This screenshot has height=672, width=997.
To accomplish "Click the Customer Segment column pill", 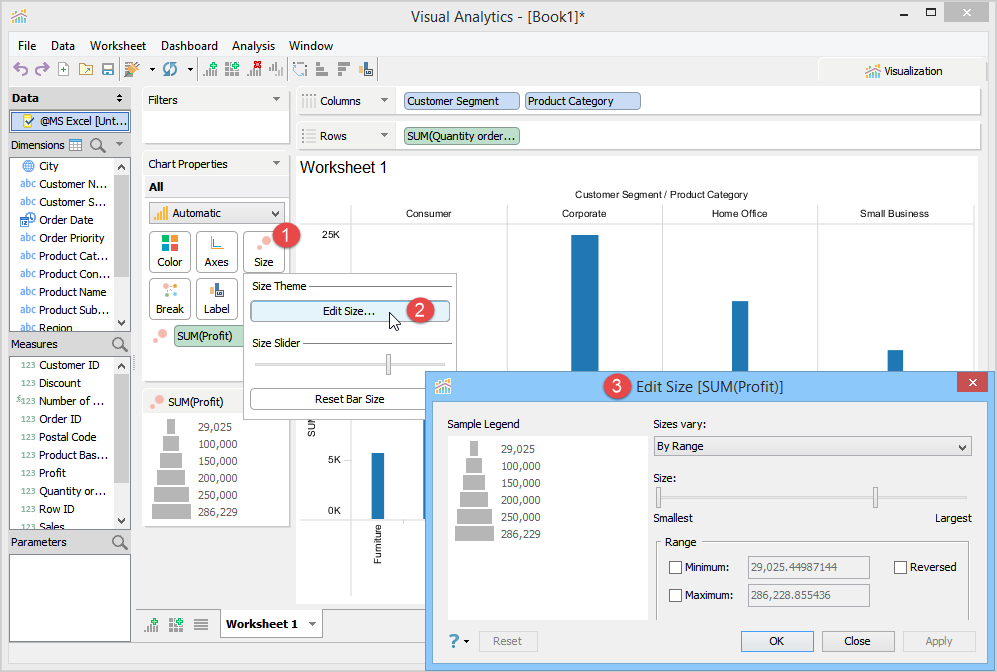I will click(462, 101).
